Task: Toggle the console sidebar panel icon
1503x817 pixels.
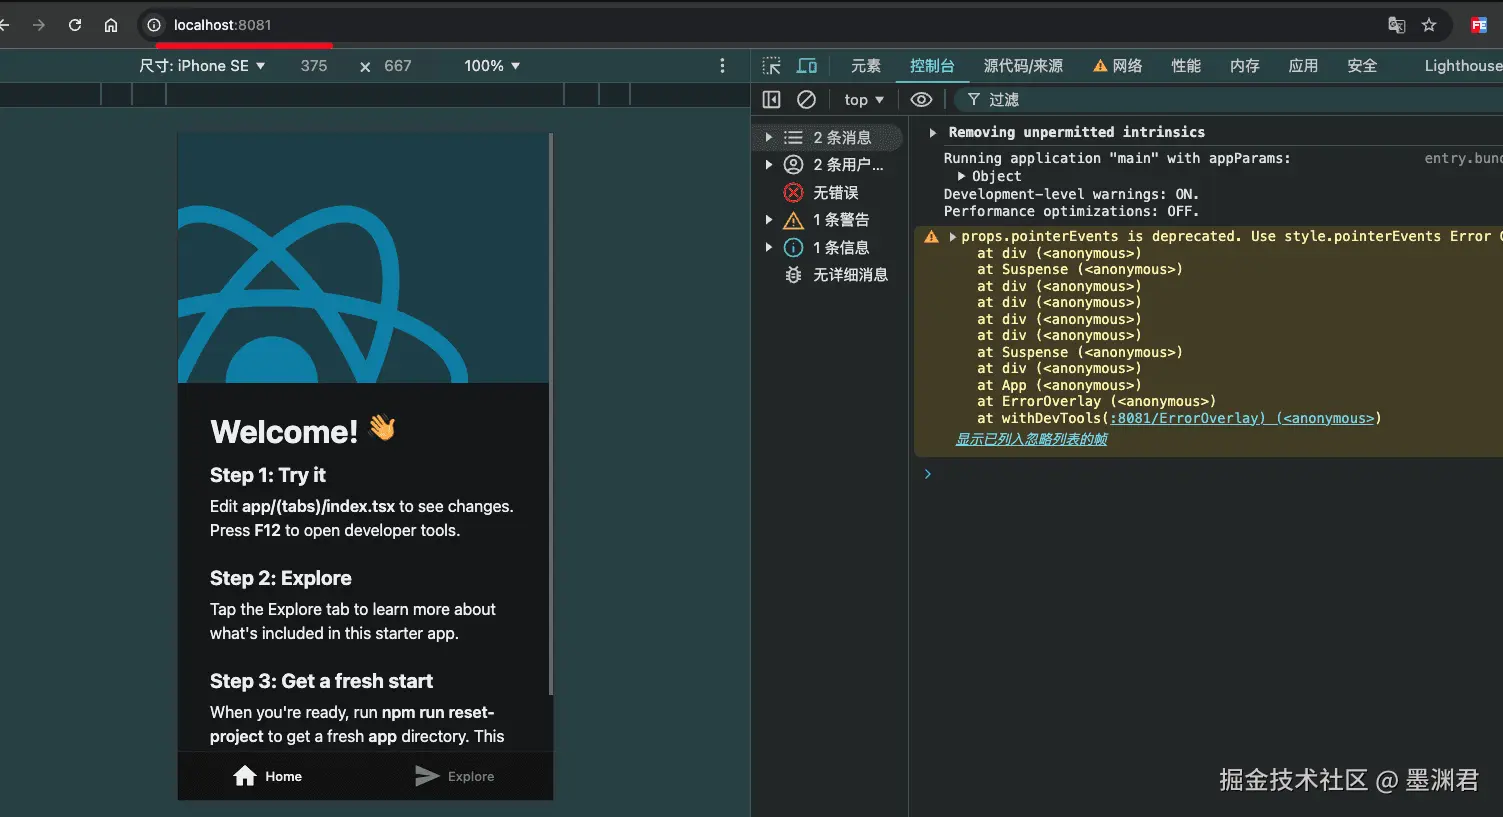Action: tap(771, 100)
